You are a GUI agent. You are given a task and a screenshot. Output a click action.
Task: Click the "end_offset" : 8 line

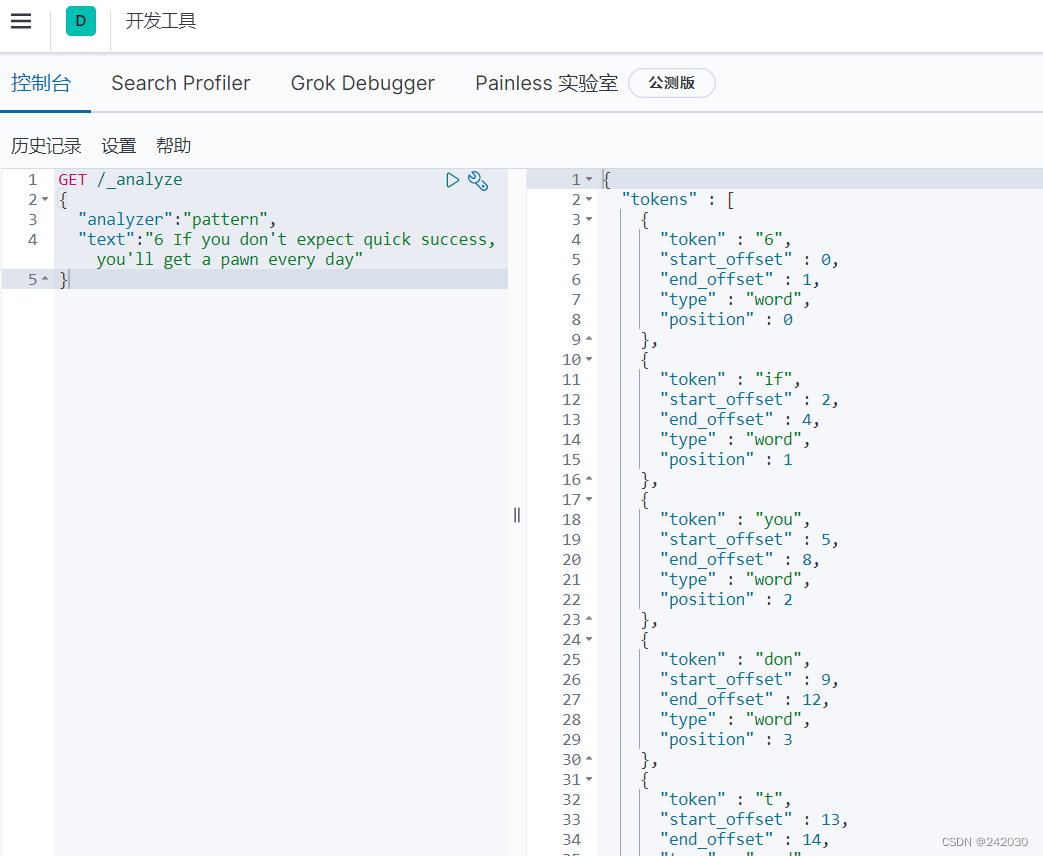(740, 559)
